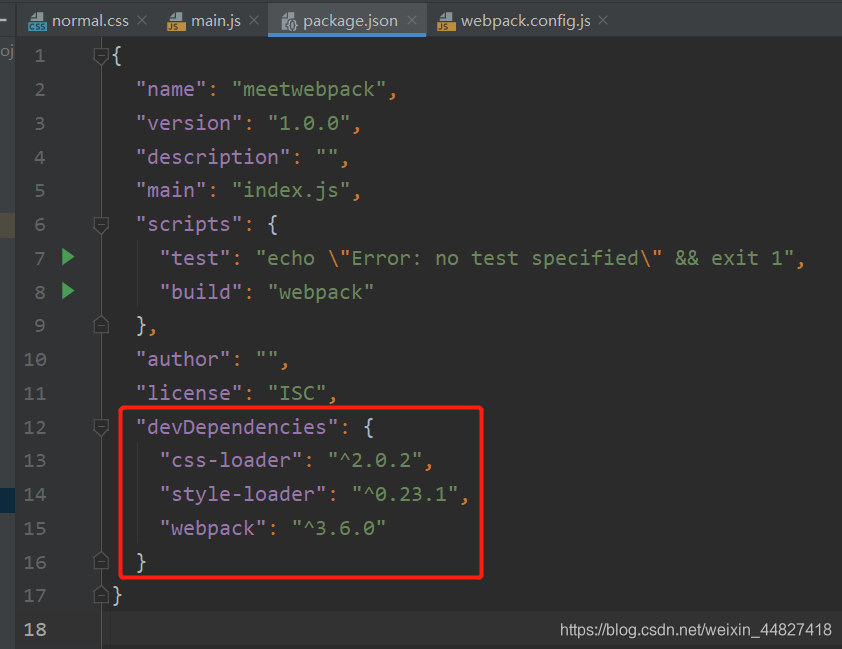The image size is (842, 649).
Task: Select the package.json tab
Action: (347, 20)
